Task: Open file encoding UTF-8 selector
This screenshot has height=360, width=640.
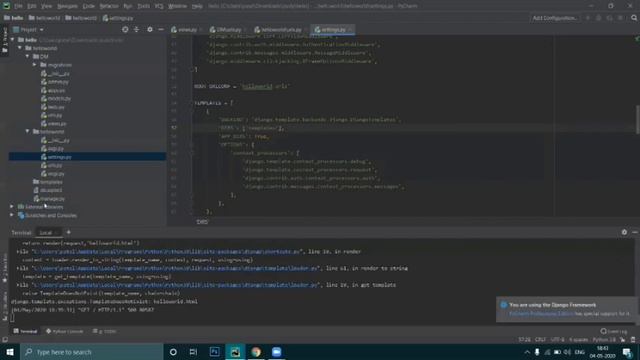Action: point(558,340)
